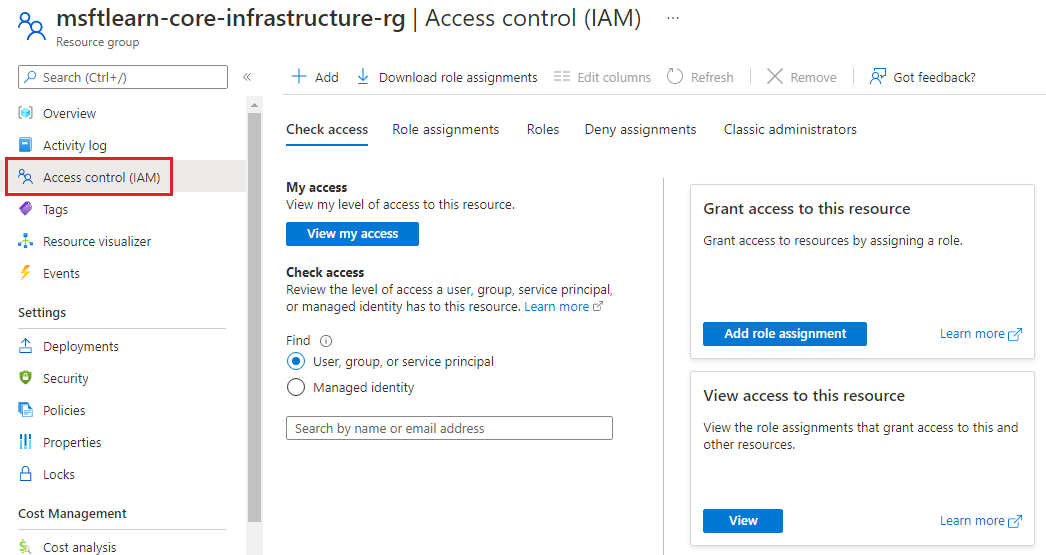The height and width of the screenshot is (555, 1046).
Task: Select User, group, or service principal radio
Action: point(296,362)
